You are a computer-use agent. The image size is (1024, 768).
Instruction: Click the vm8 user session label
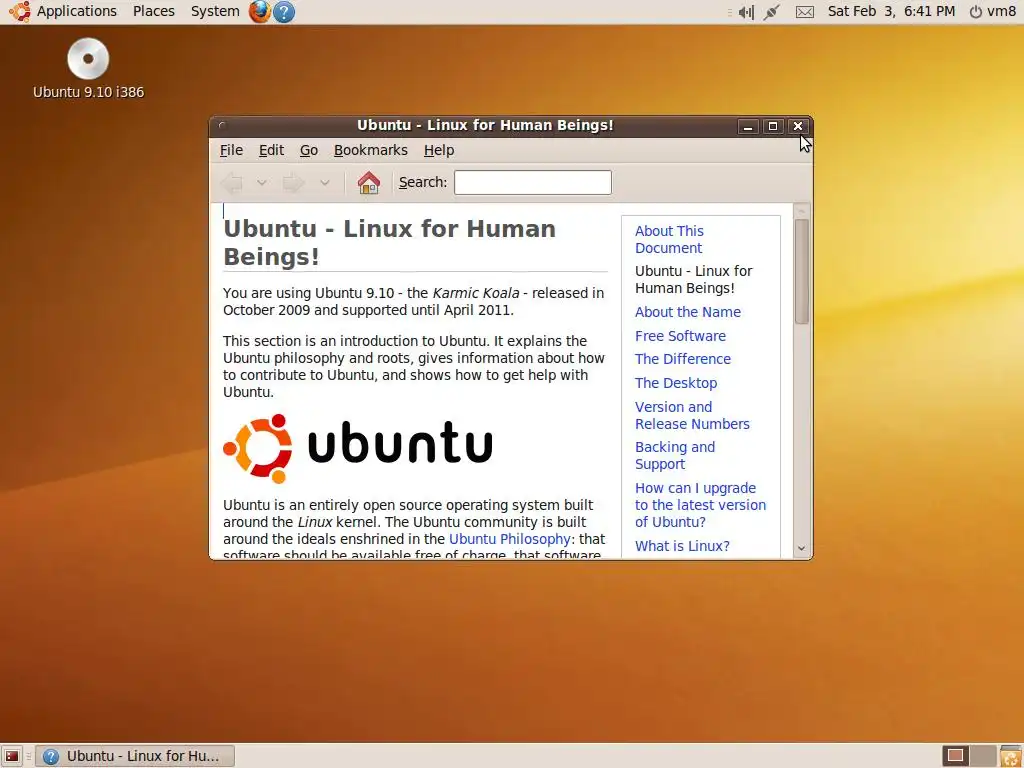tap(1001, 11)
